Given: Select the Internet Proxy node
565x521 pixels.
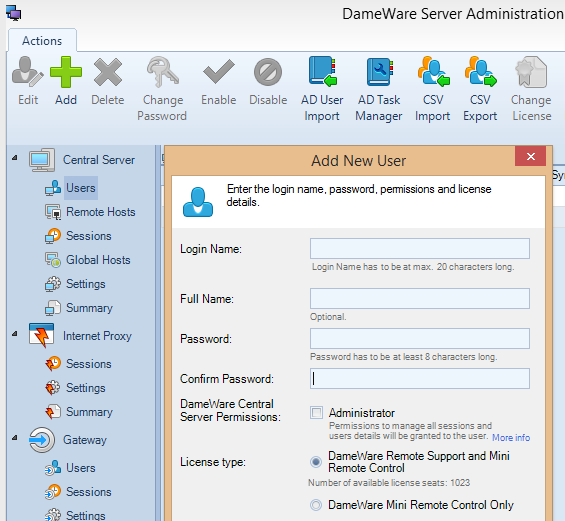Looking at the screenshot, I should (x=97, y=336).
